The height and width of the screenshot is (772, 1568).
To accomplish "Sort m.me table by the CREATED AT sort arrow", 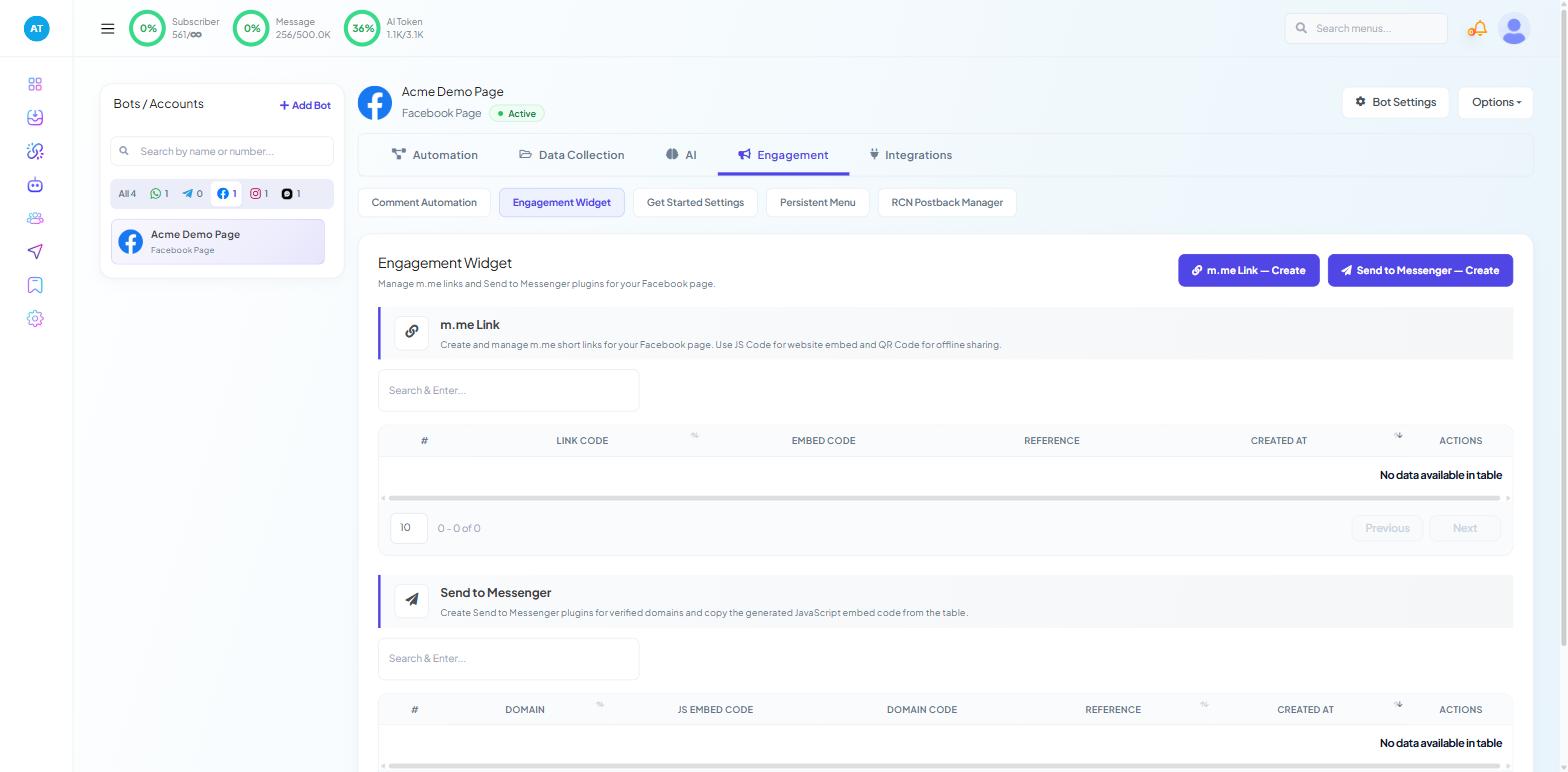I will click(x=1399, y=436).
